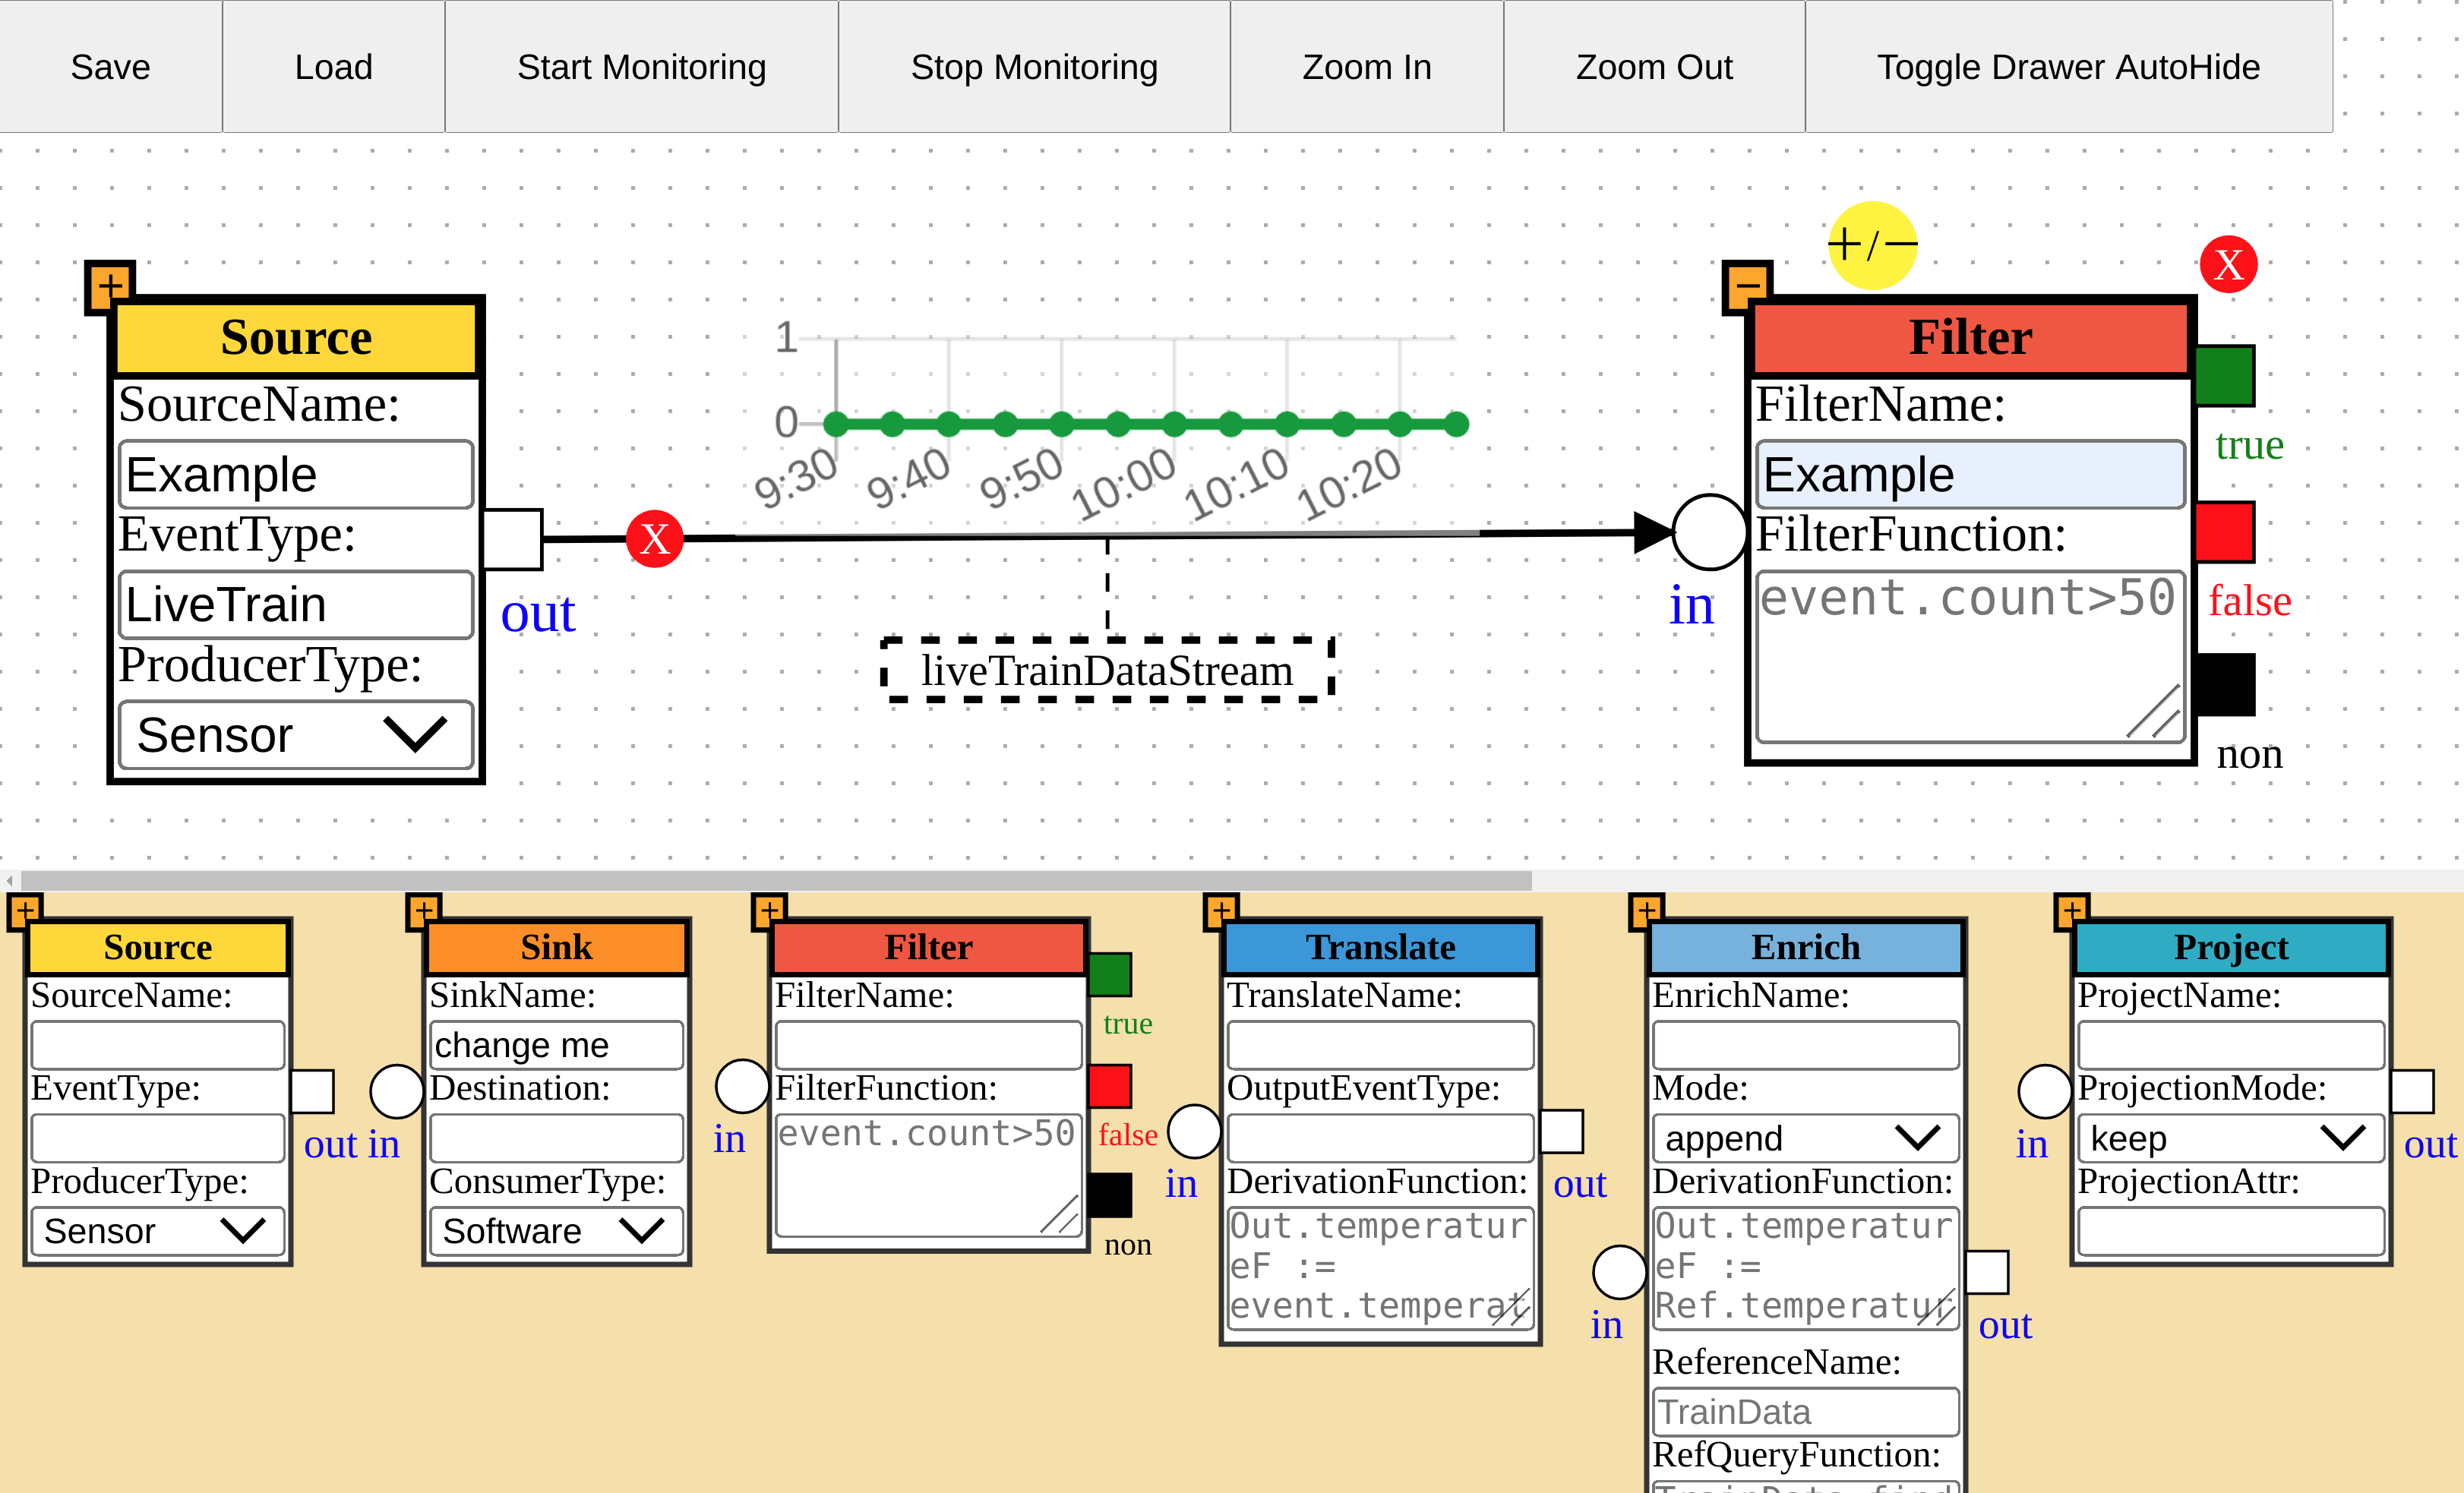Screen dimensions: 2464x1493
Task: Click the Load toolbar item
Action: tap(333, 67)
